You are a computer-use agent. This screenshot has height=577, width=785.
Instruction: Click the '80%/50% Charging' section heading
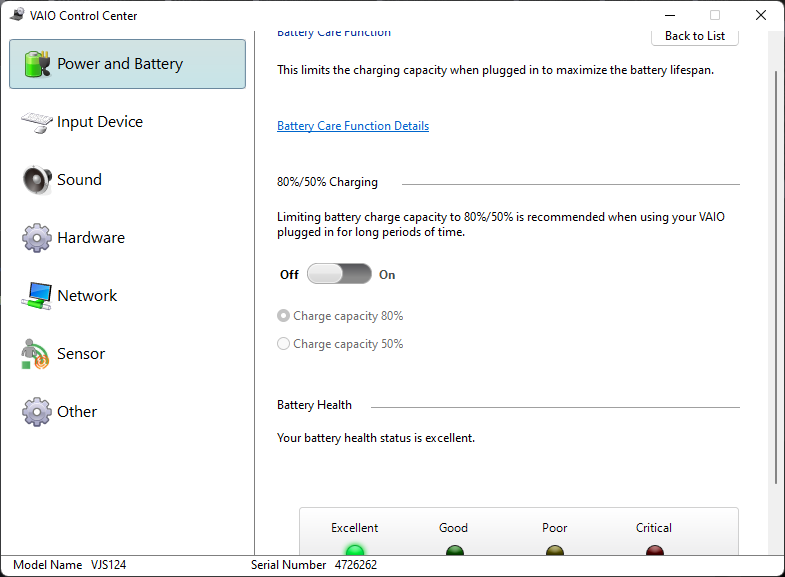[x=327, y=182]
